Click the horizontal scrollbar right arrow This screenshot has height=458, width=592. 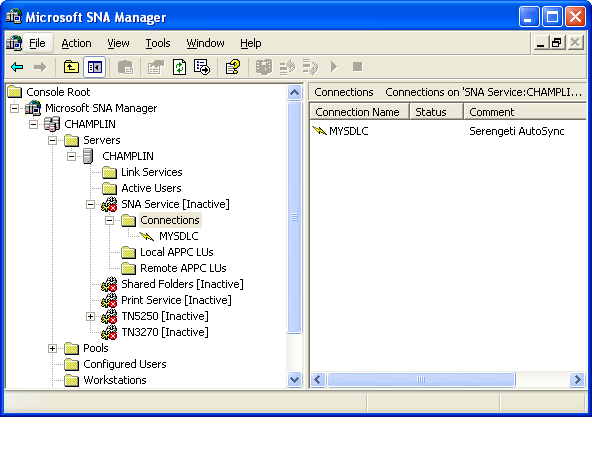pyautogui.click(x=577, y=379)
